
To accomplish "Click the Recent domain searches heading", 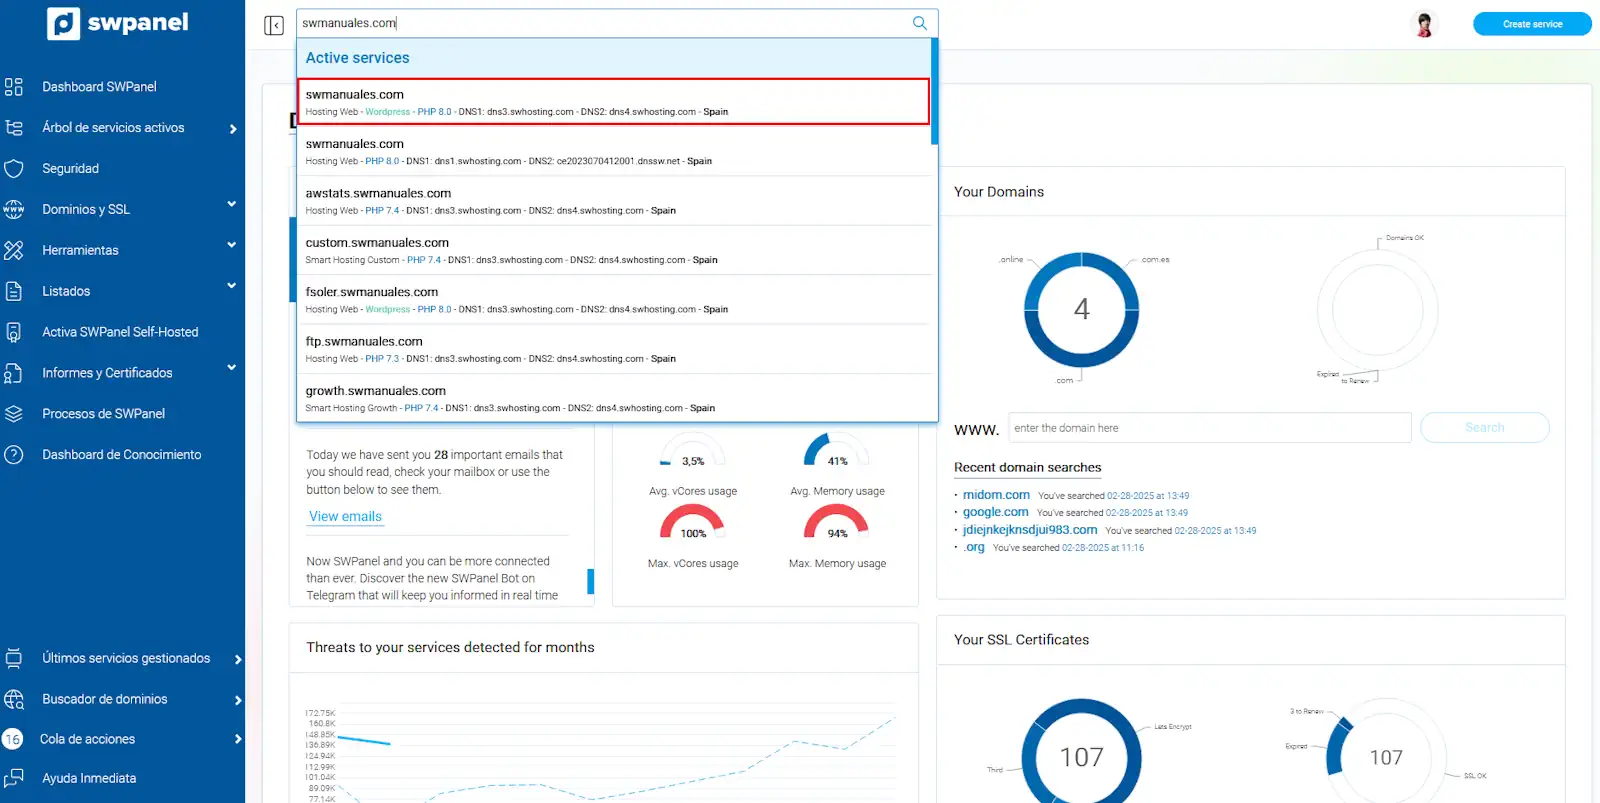I will coord(1027,467).
